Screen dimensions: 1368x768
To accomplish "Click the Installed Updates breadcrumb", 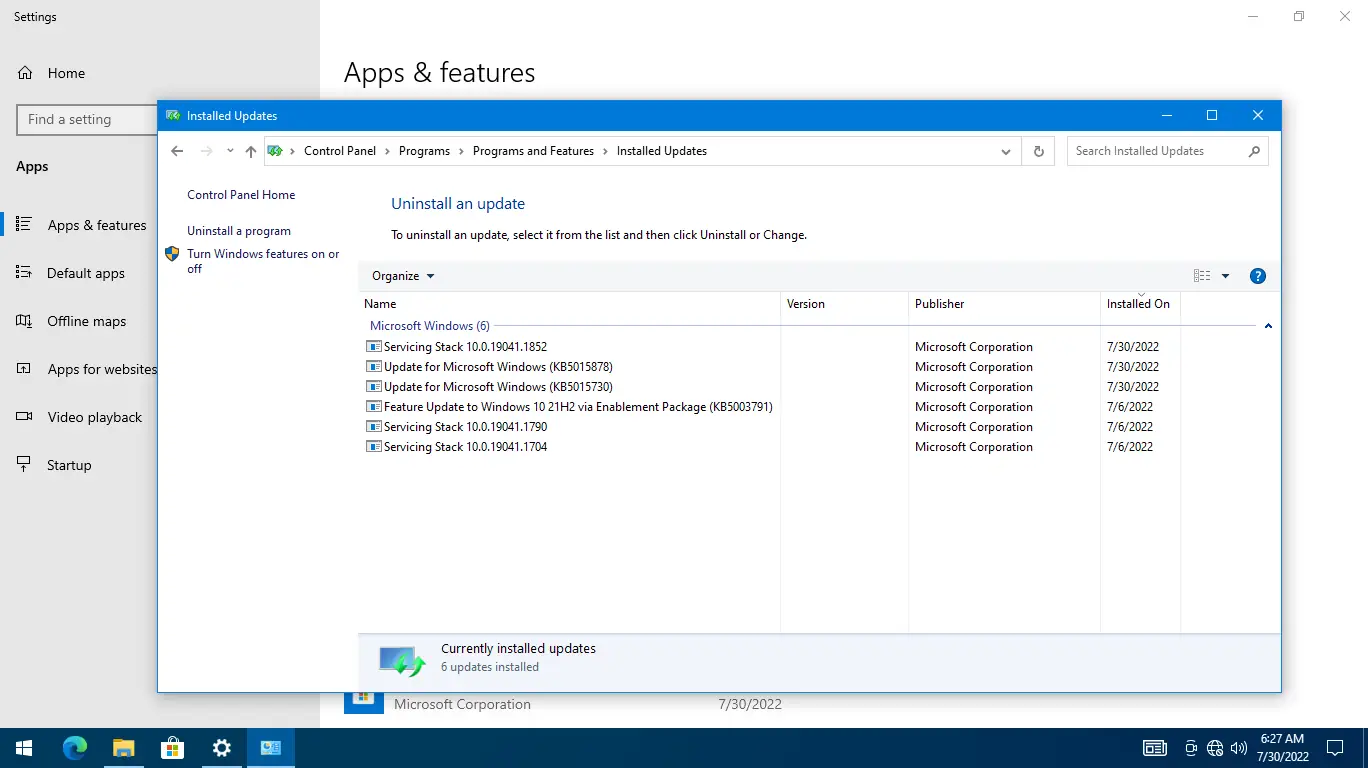I will [662, 151].
